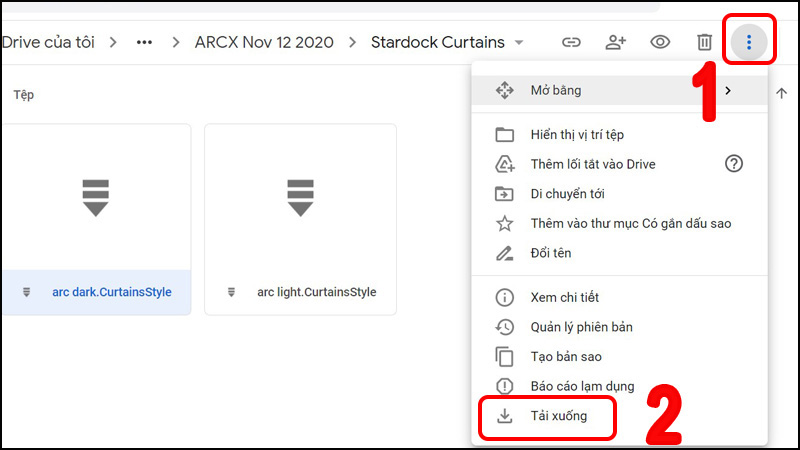Select arc light.CurtainsStyle file thumbnail
This screenshot has width=800, height=450.
[301, 198]
